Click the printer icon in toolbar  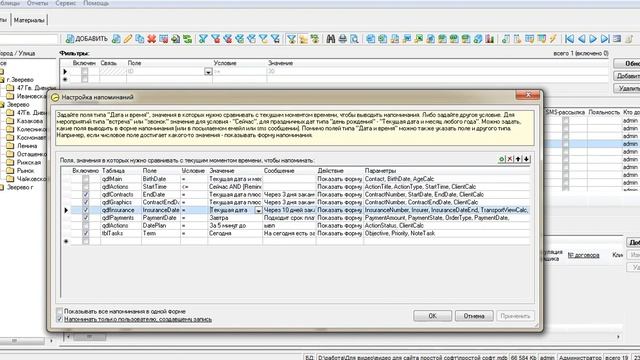[x=342, y=39]
